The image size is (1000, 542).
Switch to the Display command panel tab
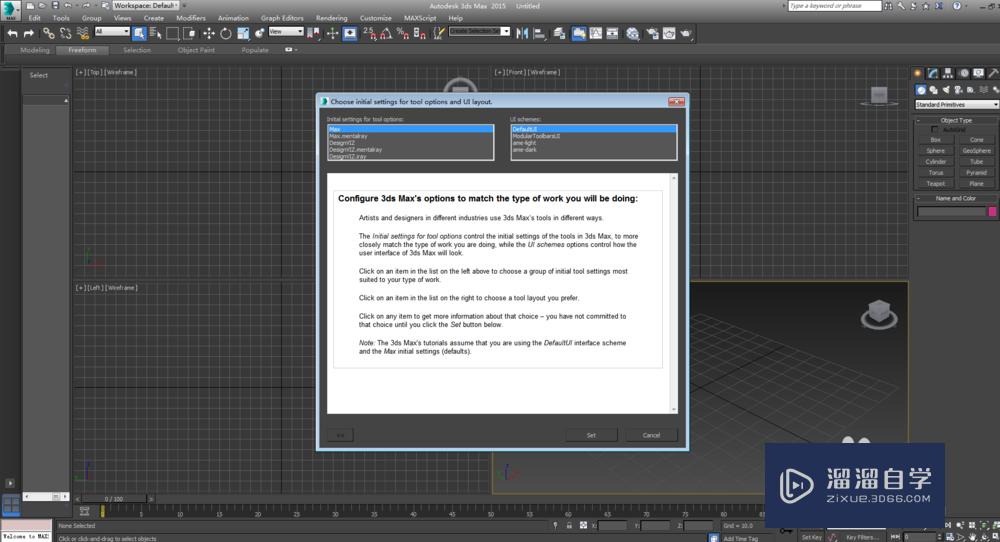tap(978, 73)
